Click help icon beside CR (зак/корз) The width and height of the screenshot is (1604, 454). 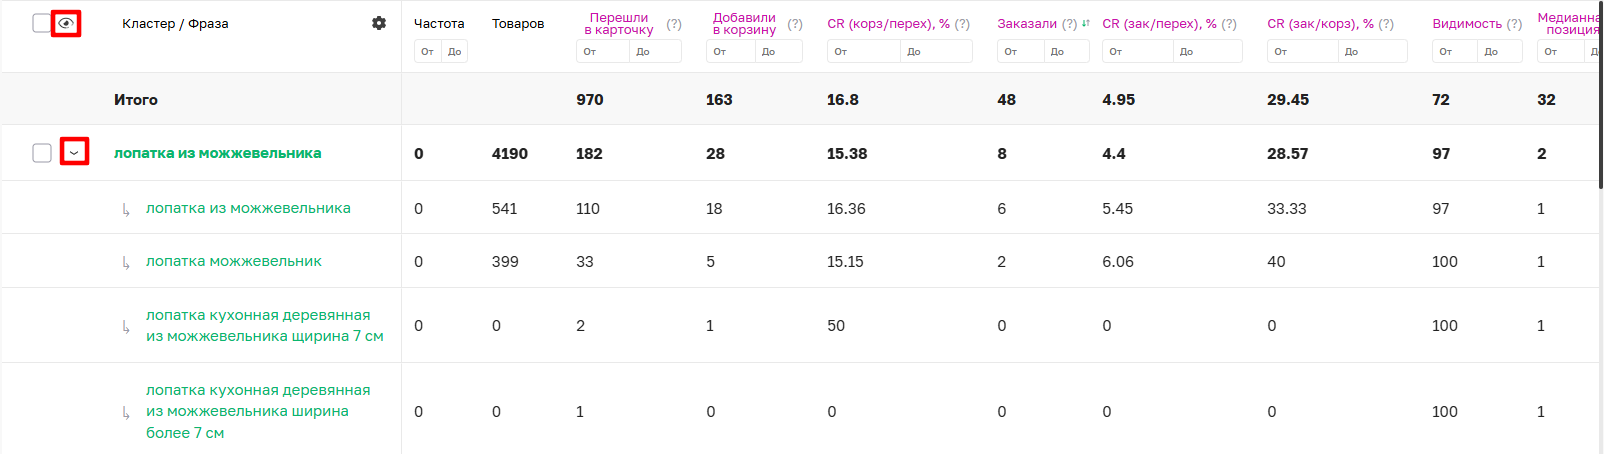pyautogui.click(x=1386, y=24)
